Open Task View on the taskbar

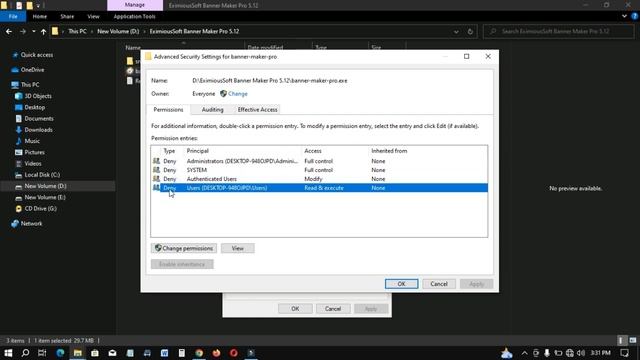pos(42,353)
